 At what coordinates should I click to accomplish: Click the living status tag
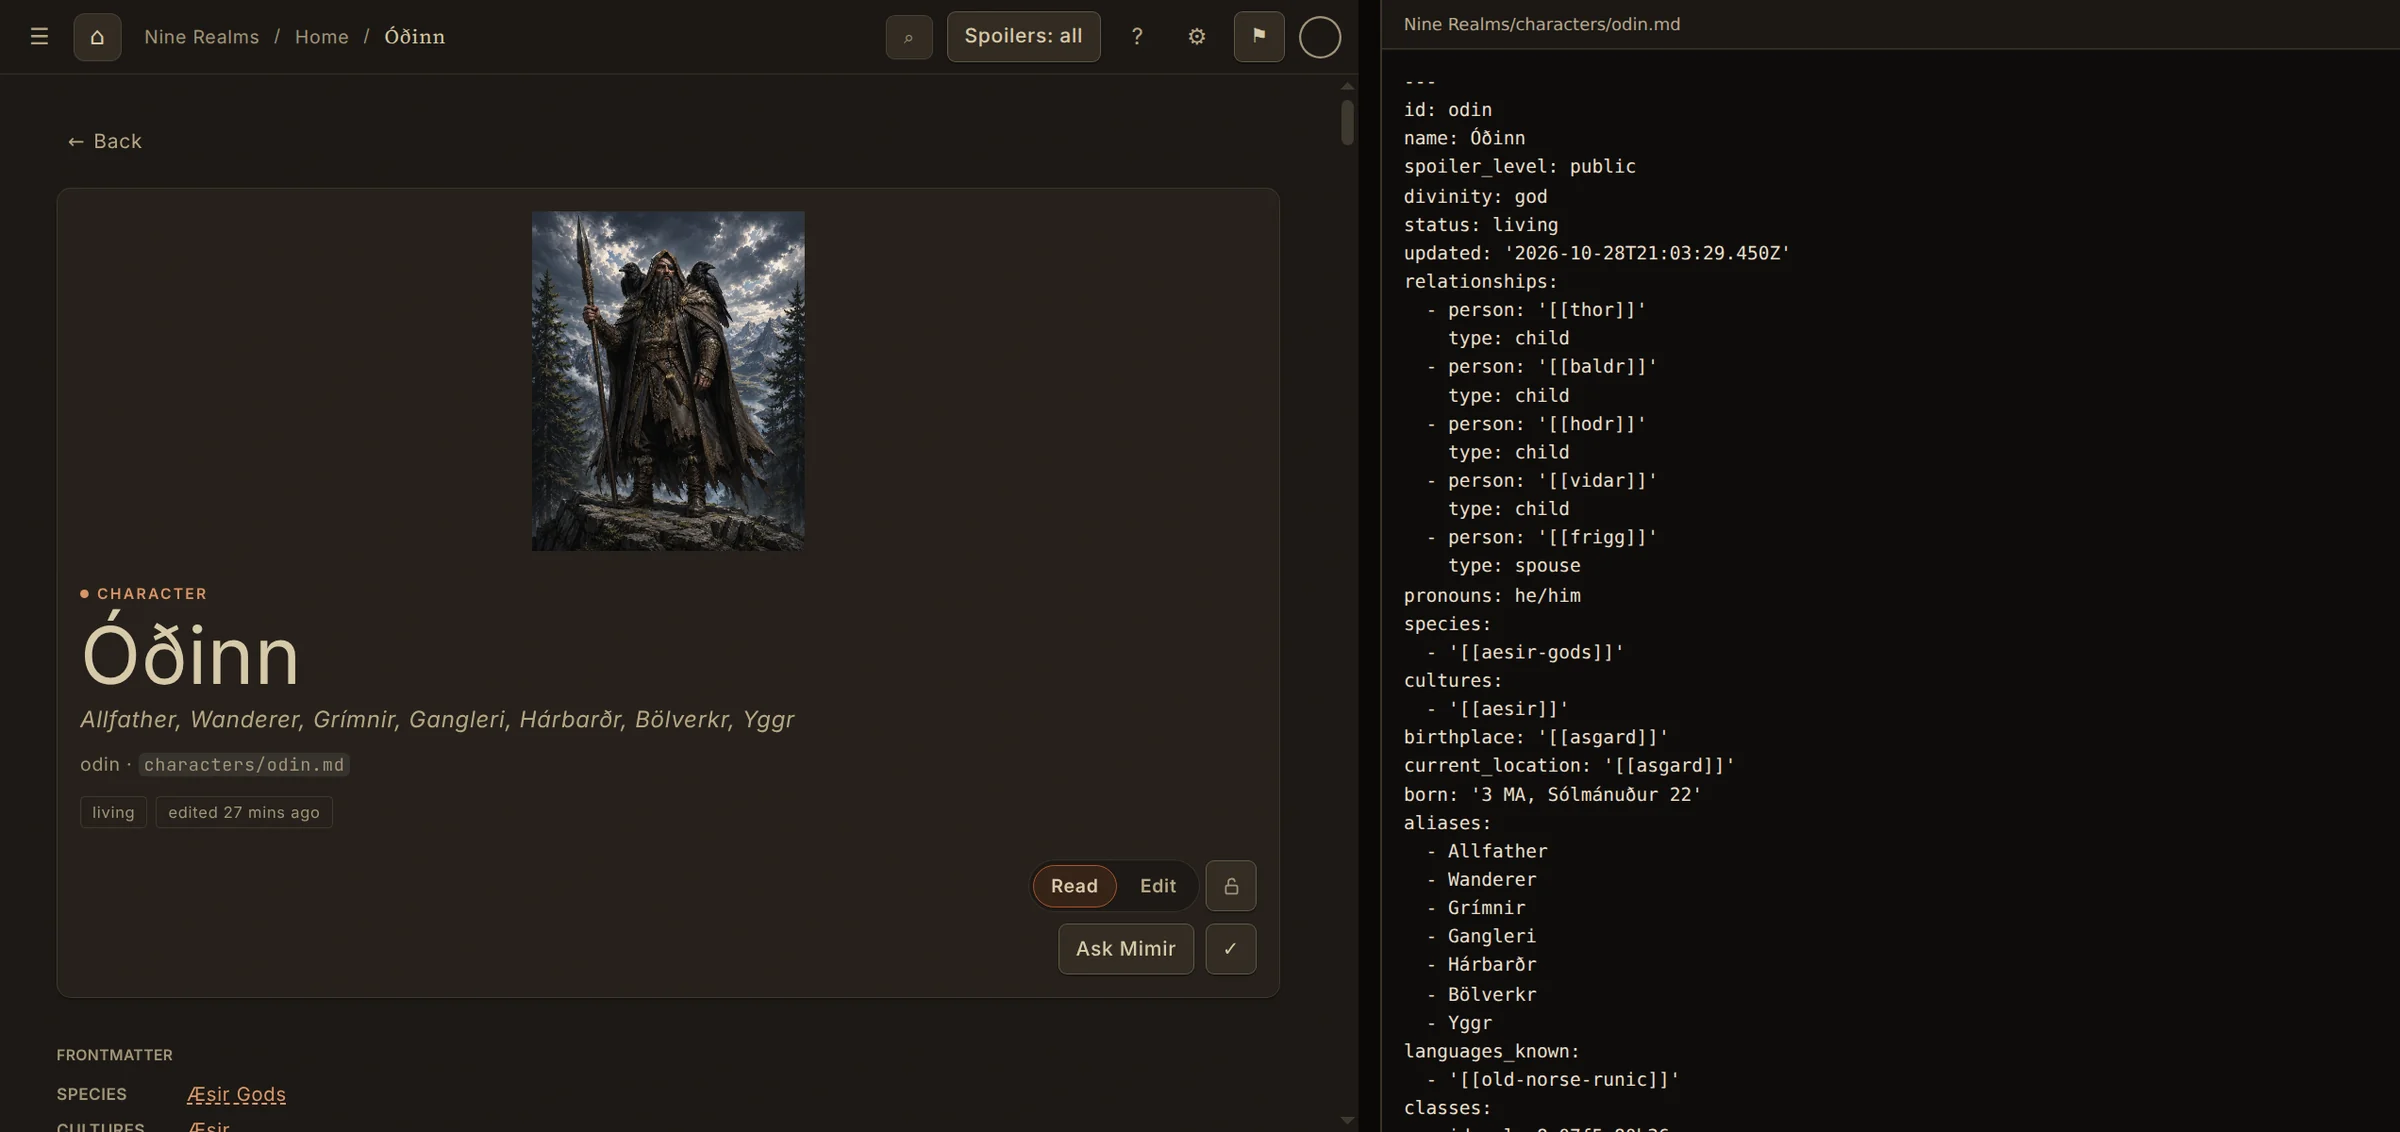tap(113, 812)
